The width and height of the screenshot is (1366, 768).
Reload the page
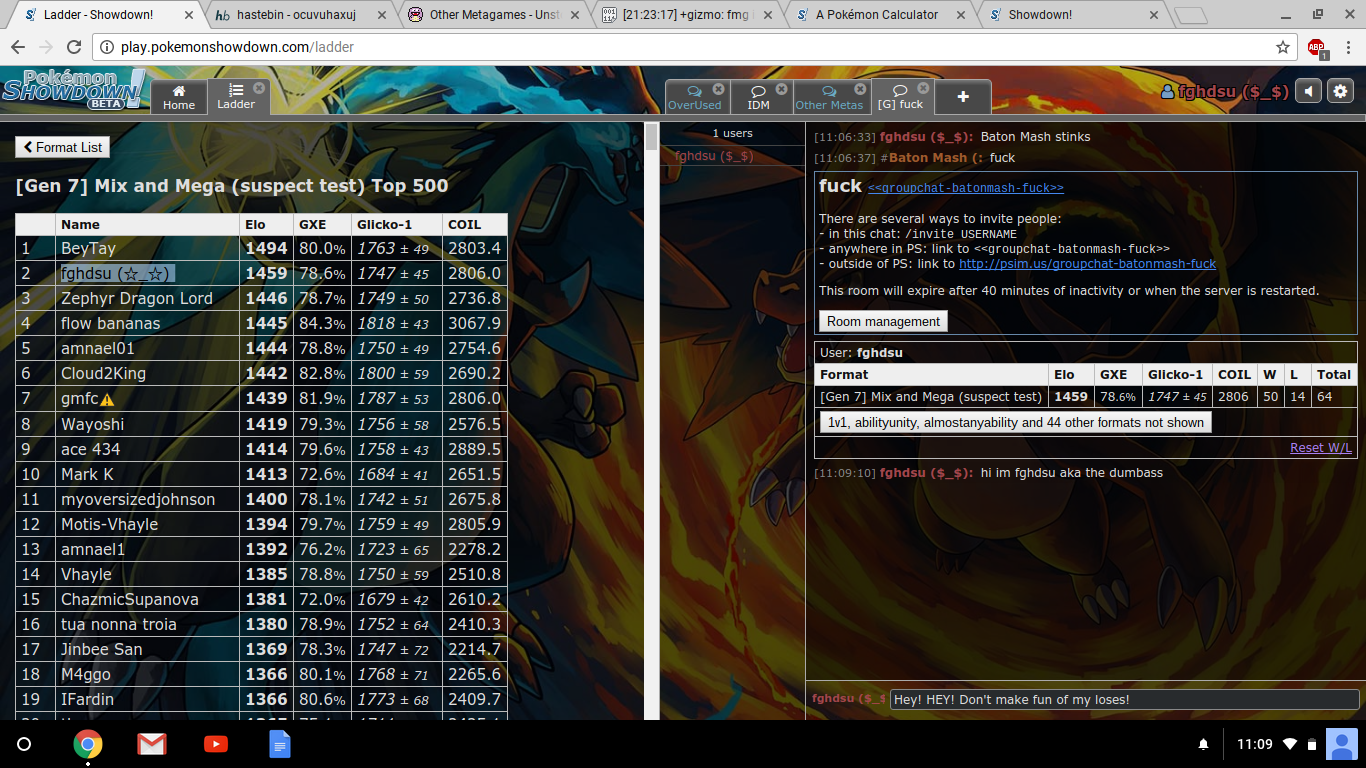74,47
